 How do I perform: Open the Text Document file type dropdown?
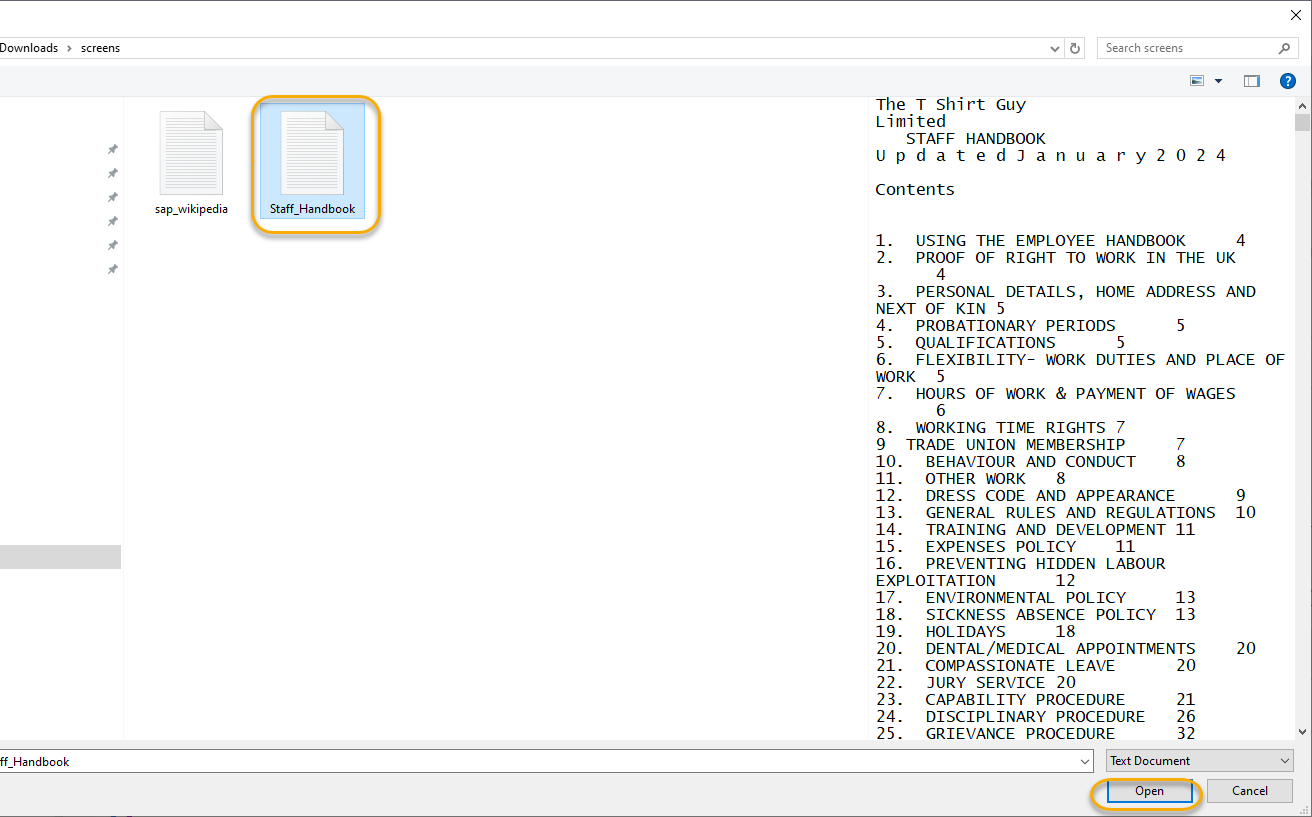pyautogui.click(x=1199, y=761)
